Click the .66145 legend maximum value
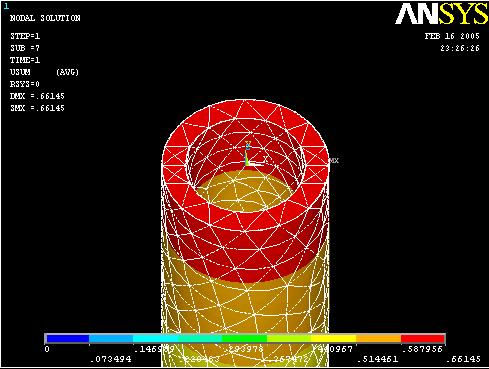The width and height of the screenshot is (489, 369). (463, 359)
